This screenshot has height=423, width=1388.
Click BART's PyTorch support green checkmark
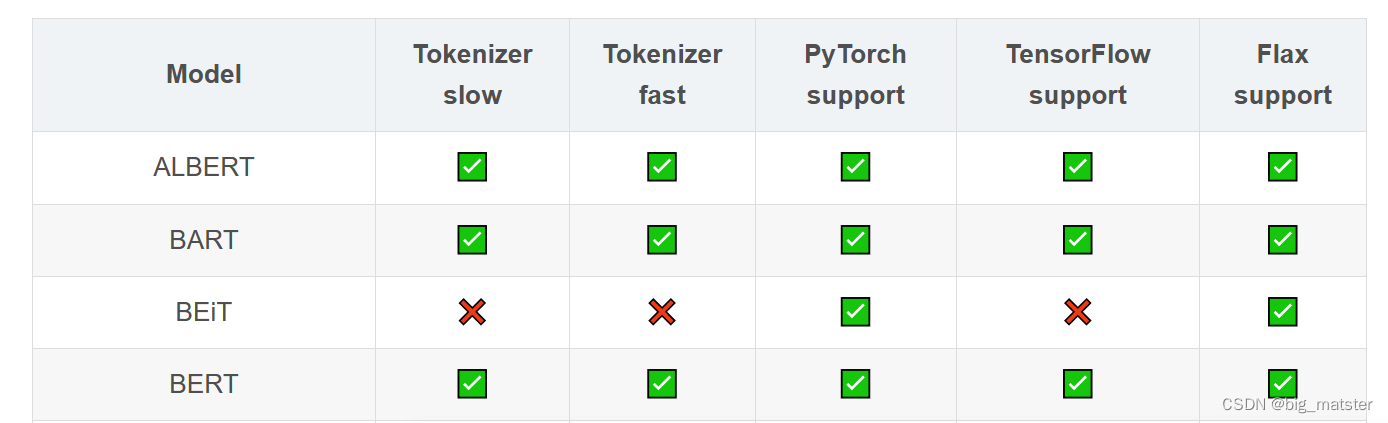pyautogui.click(x=855, y=240)
